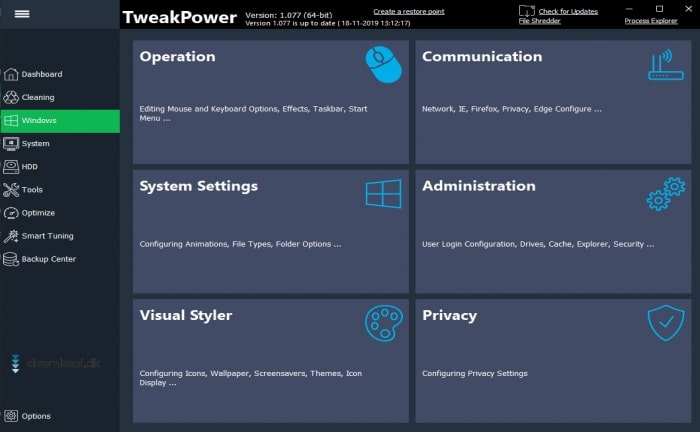This screenshot has width=700, height=432.
Task: Click 'User Login Configuration, Drives' description
Action: coord(538,244)
